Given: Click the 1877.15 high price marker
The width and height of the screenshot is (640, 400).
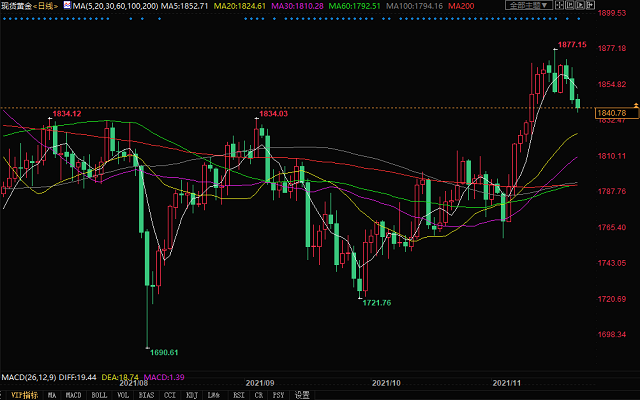Looking at the screenshot, I should tap(571, 44).
